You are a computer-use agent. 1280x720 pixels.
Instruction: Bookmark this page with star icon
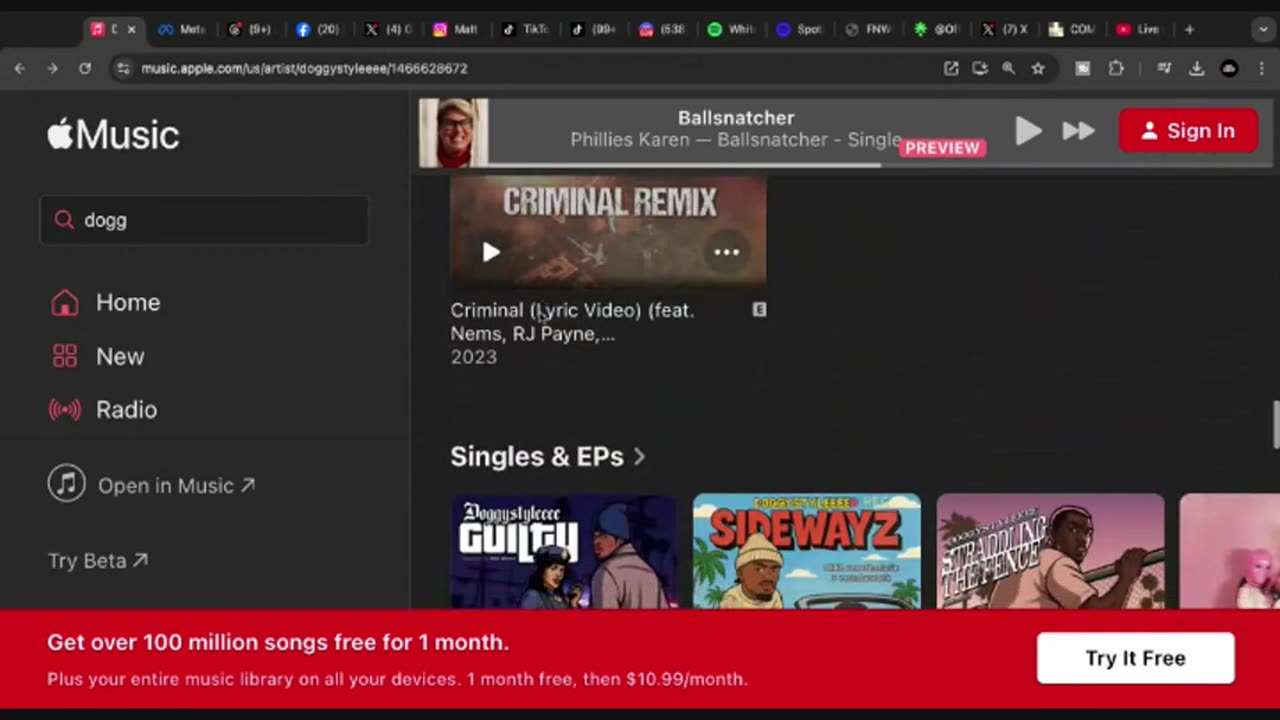point(1038,68)
